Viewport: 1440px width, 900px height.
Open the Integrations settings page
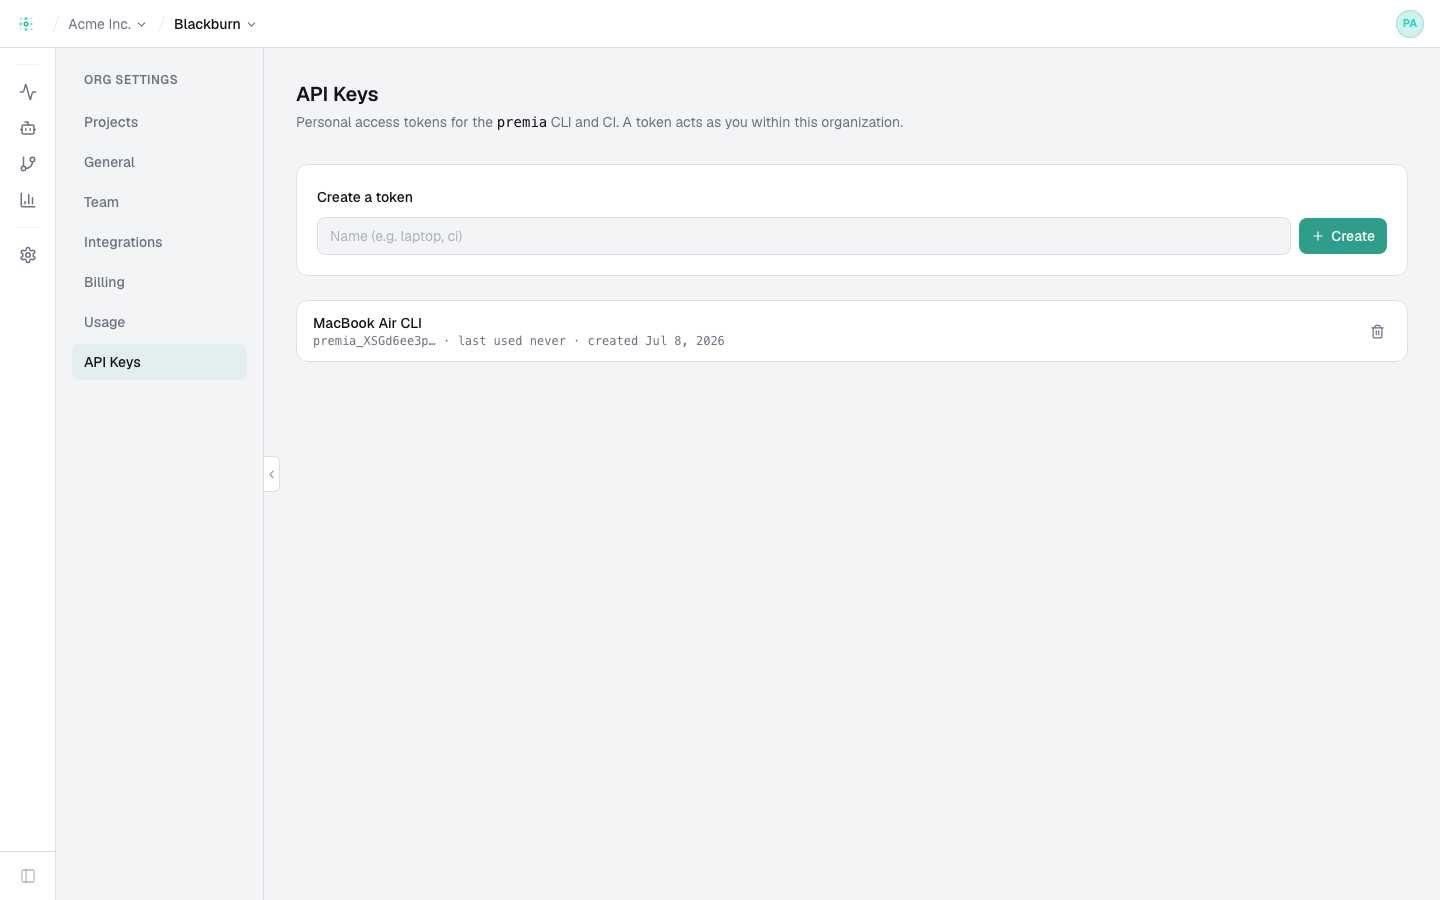(x=159, y=242)
